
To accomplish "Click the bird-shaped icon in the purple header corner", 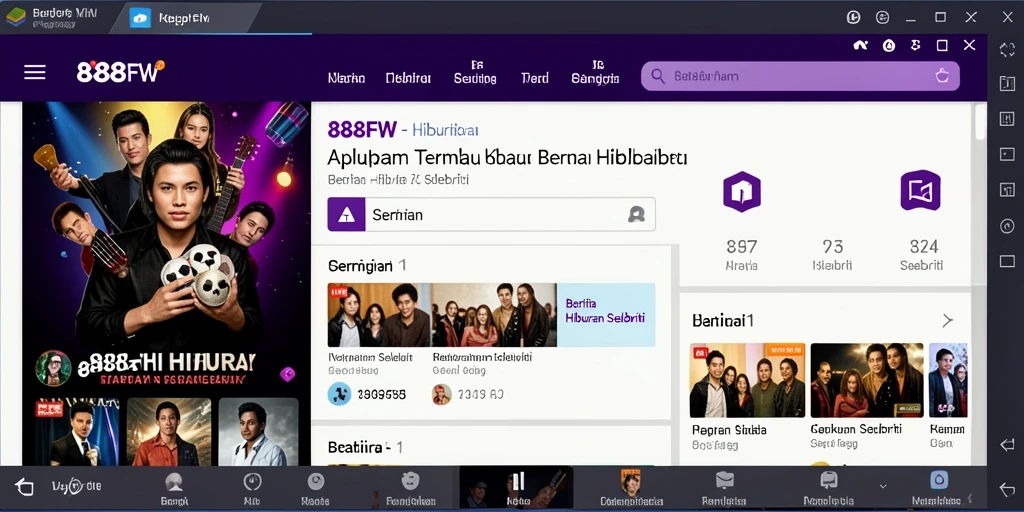I will click(861, 45).
